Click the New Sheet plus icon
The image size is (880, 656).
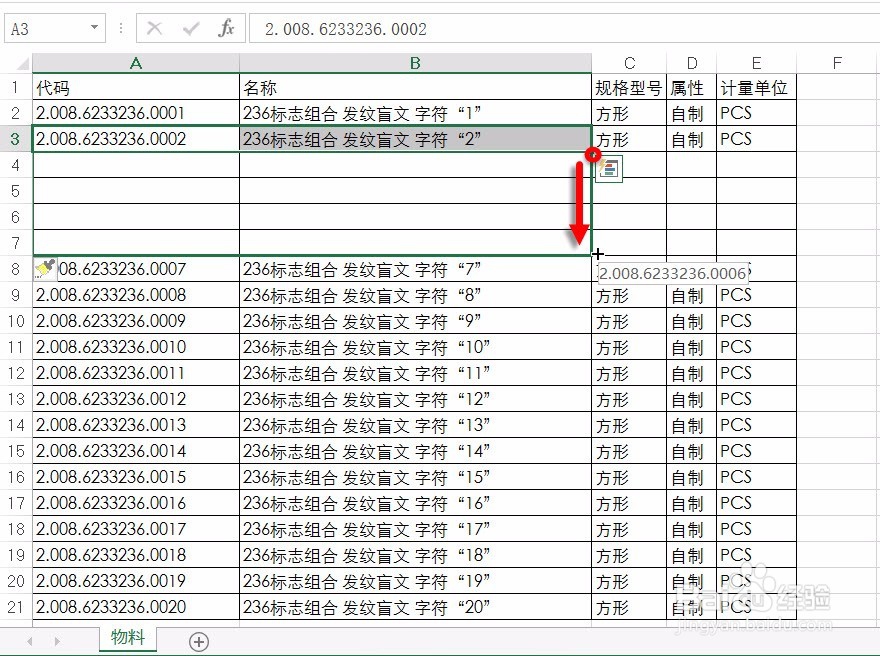click(198, 639)
